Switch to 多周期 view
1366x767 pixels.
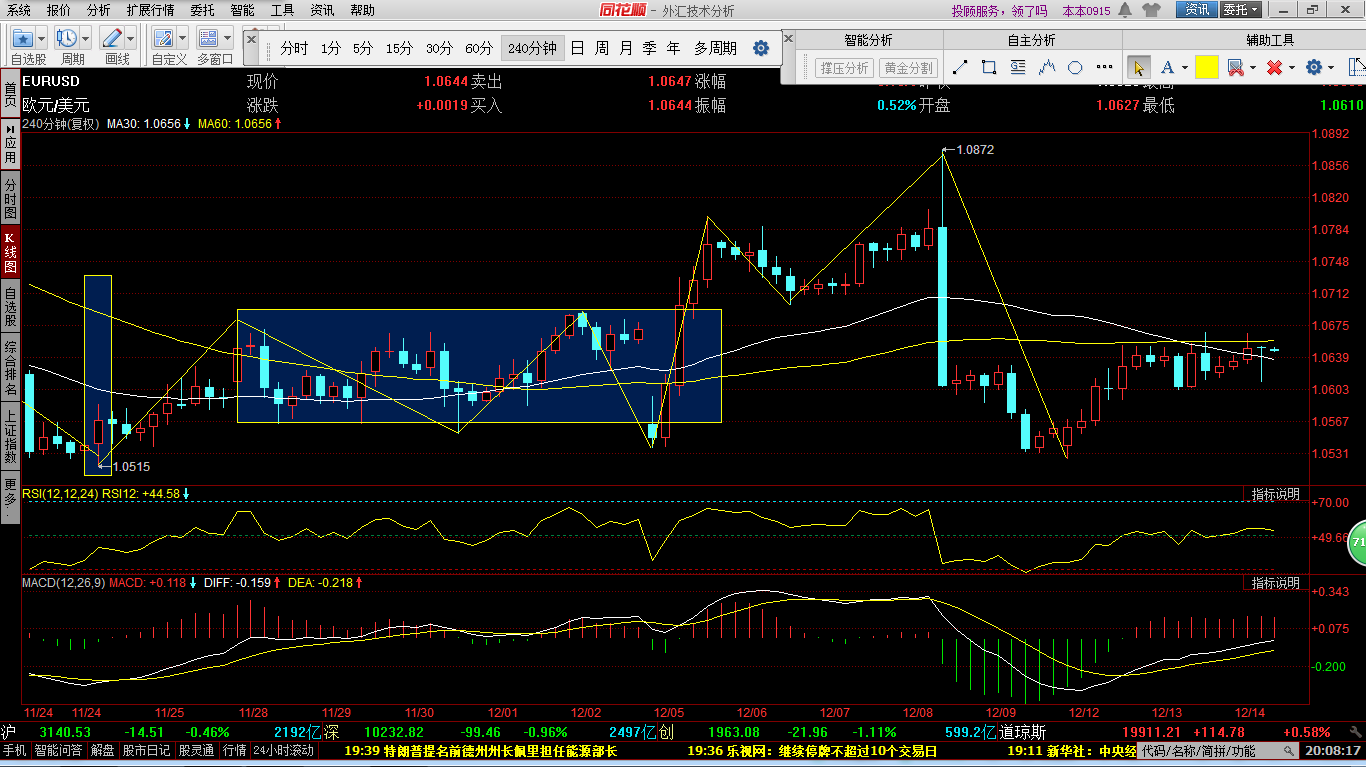716,48
